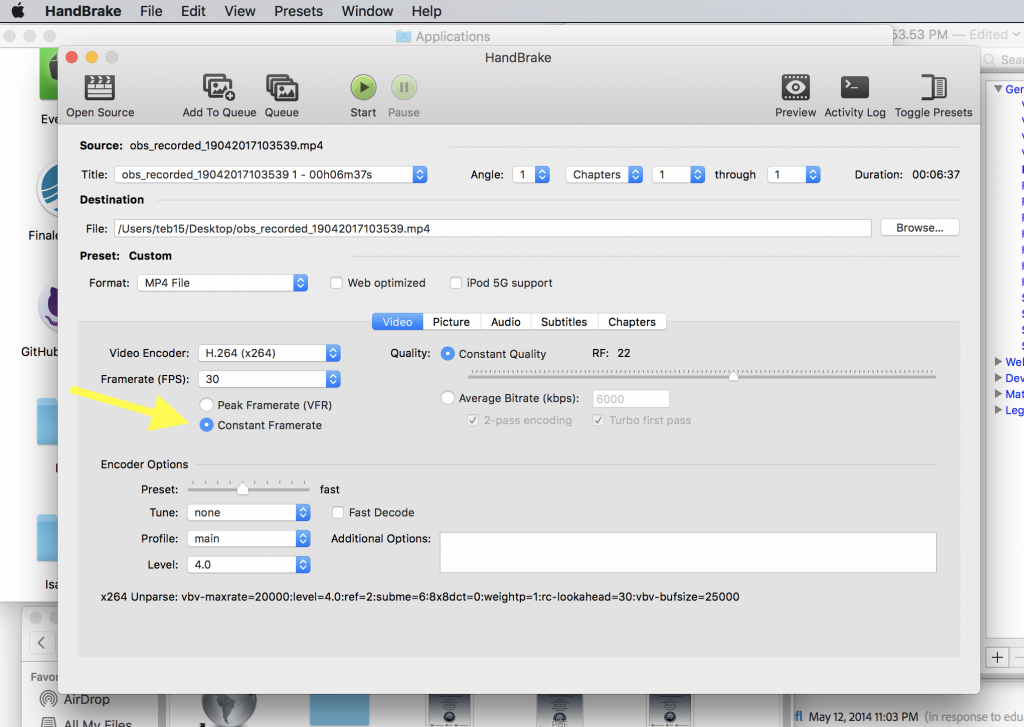The height and width of the screenshot is (727, 1024).
Task: Select the Constant Quality radio button
Action: pos(447,353)
